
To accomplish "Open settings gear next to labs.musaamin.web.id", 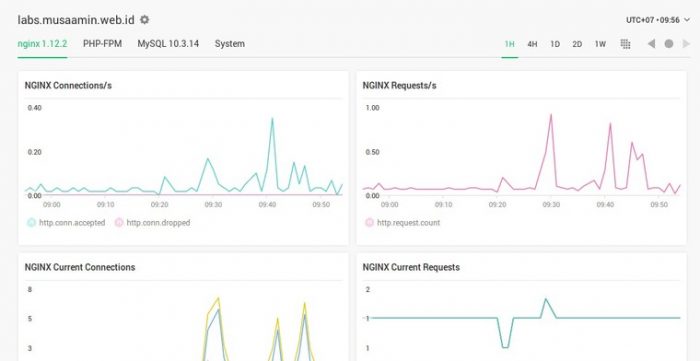I will click(144, 20).
